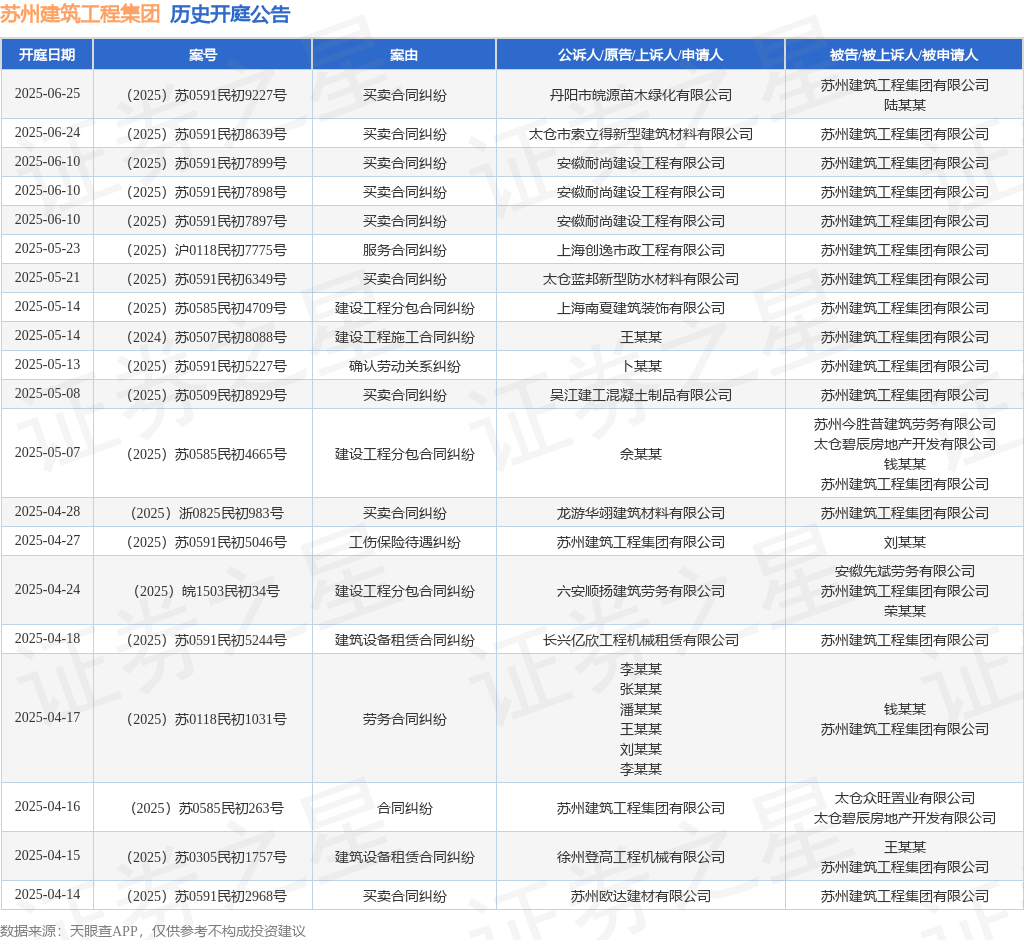
Task: Click case number 苏0585民初4709号
Action: [x=206, y=308]
